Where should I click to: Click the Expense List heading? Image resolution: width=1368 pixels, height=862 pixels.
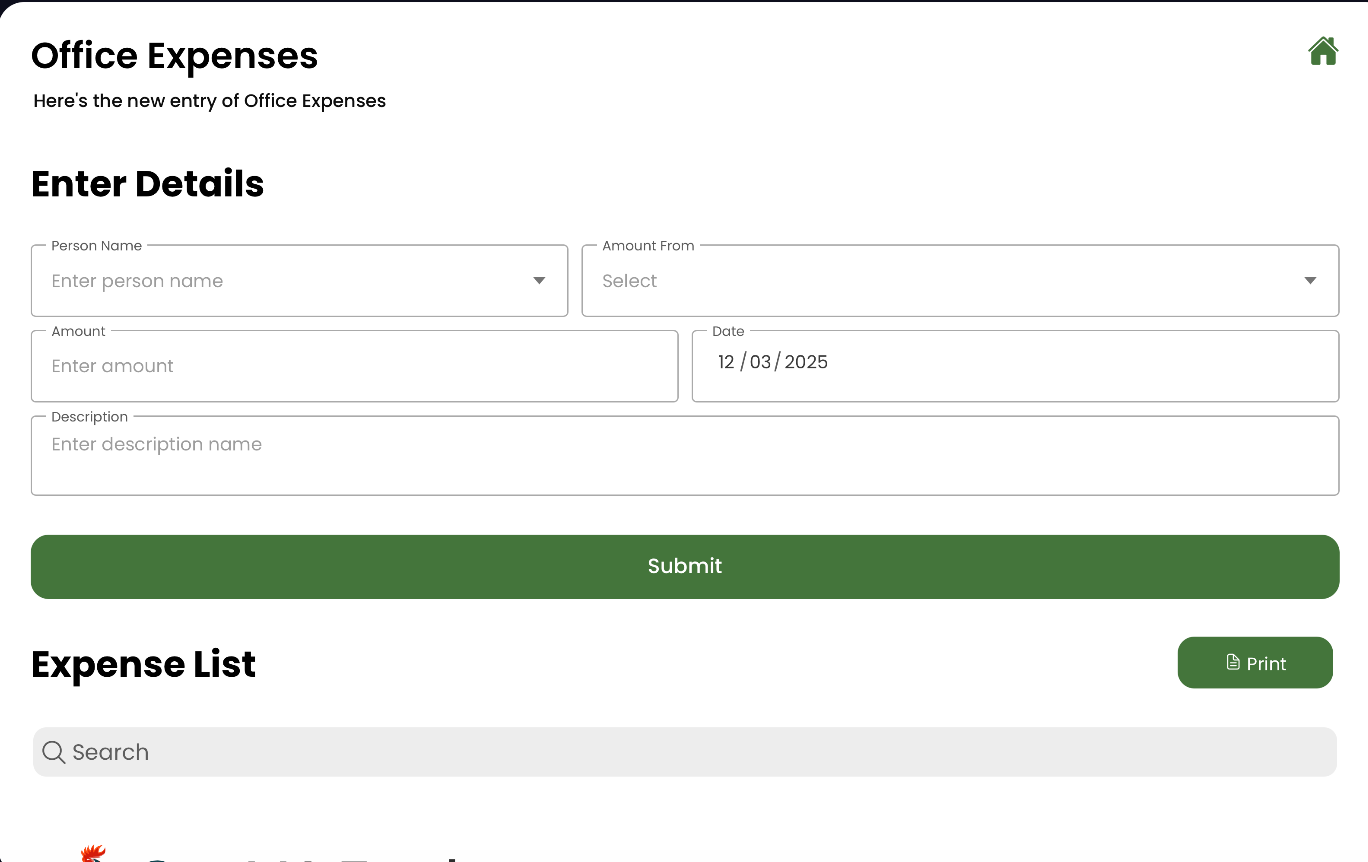point(143,665)
